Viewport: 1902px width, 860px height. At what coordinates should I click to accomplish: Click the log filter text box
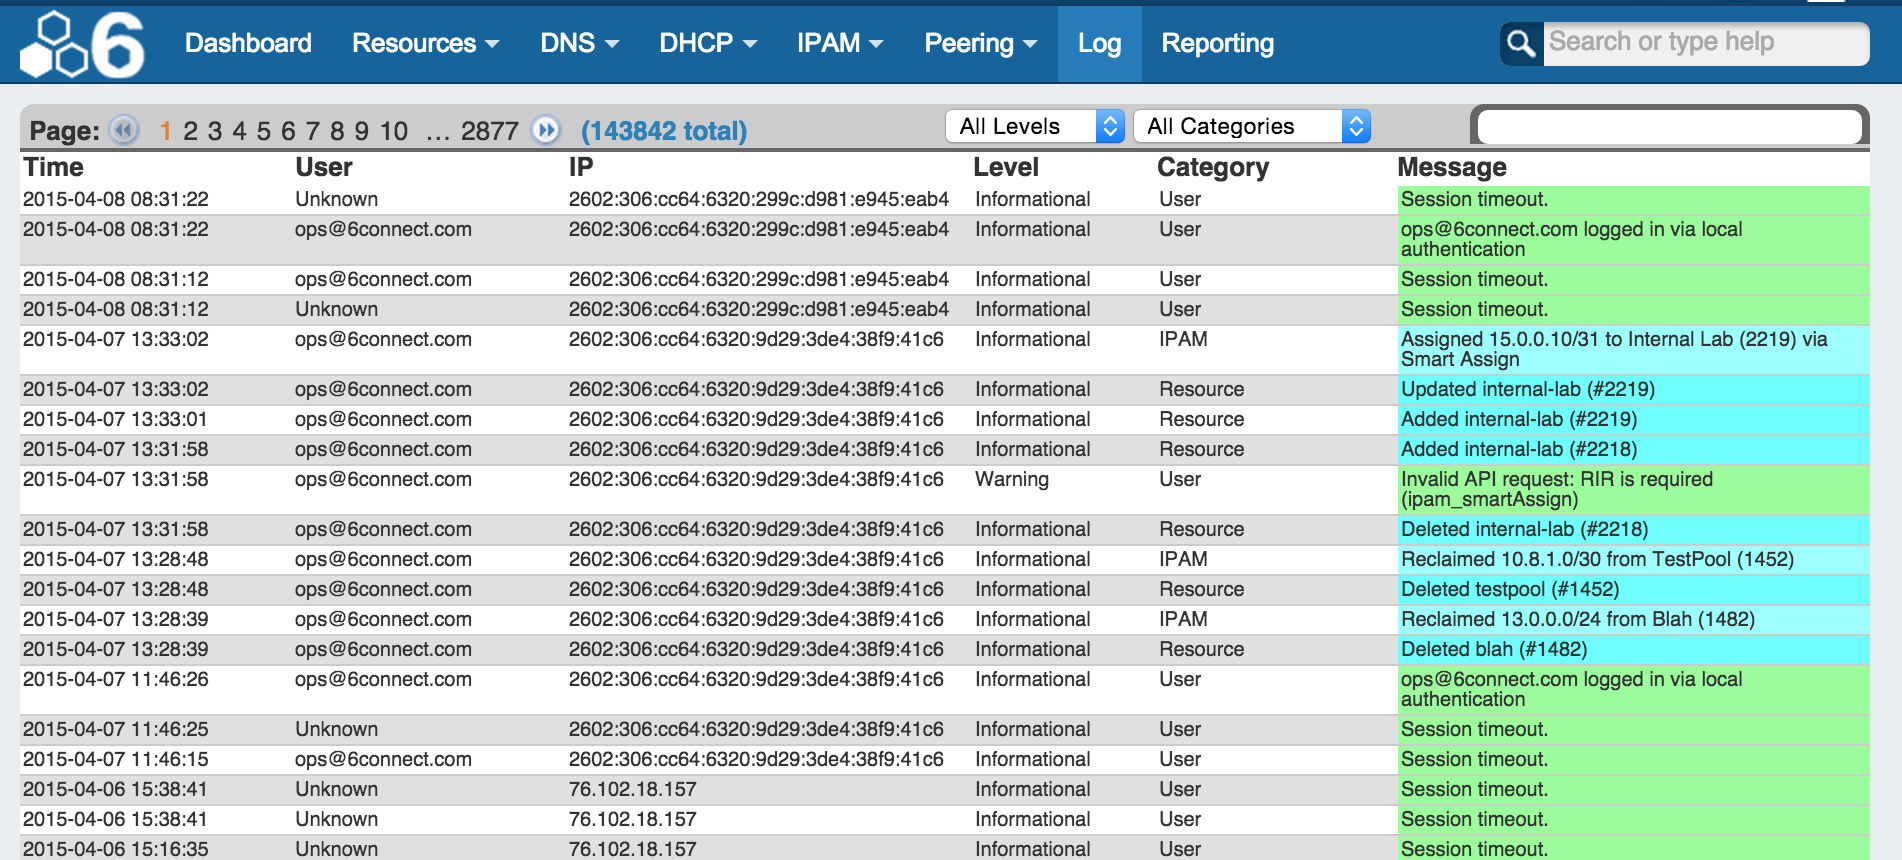pyautogui.click(x=1668, y=127)
